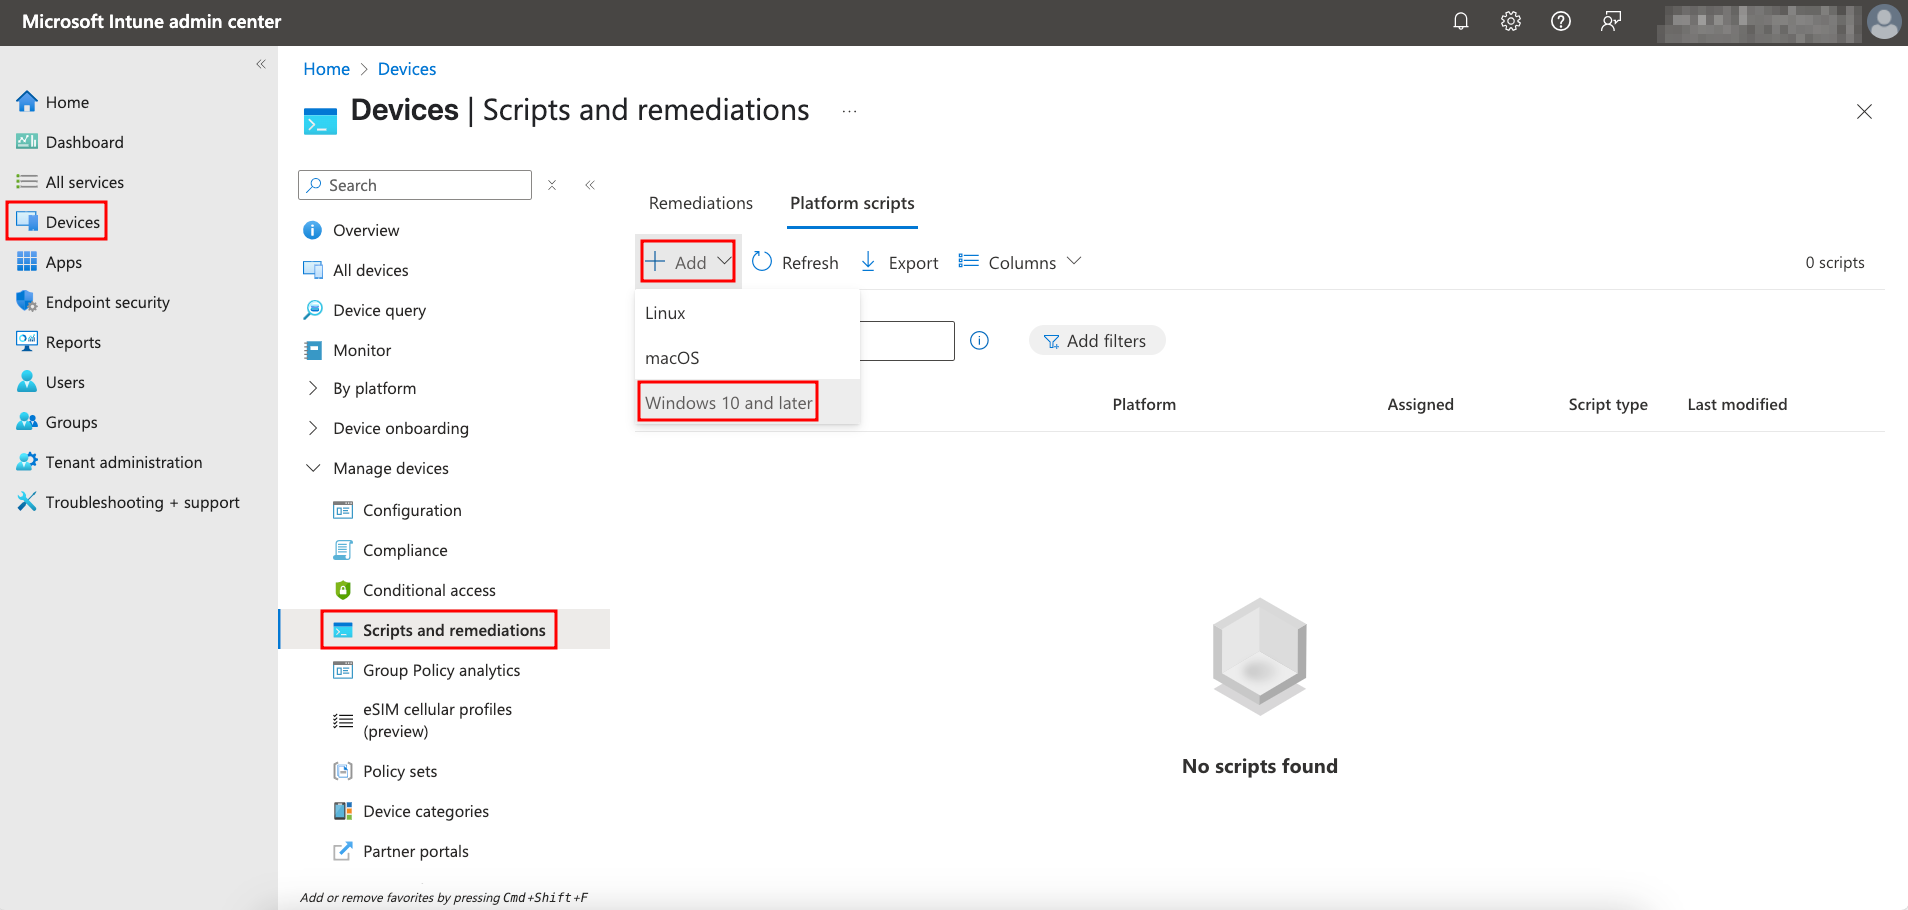Click the Refresh button
Screen dimensions: 1908x910
795,262
